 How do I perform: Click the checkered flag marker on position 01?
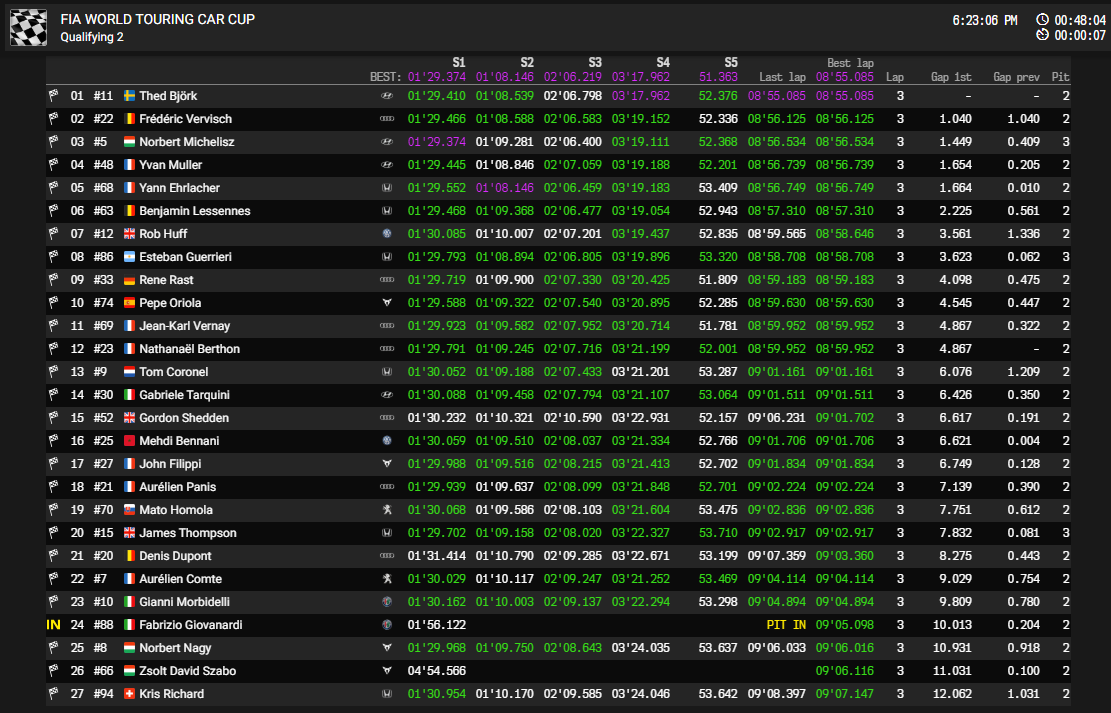click(x=53, y=97)
